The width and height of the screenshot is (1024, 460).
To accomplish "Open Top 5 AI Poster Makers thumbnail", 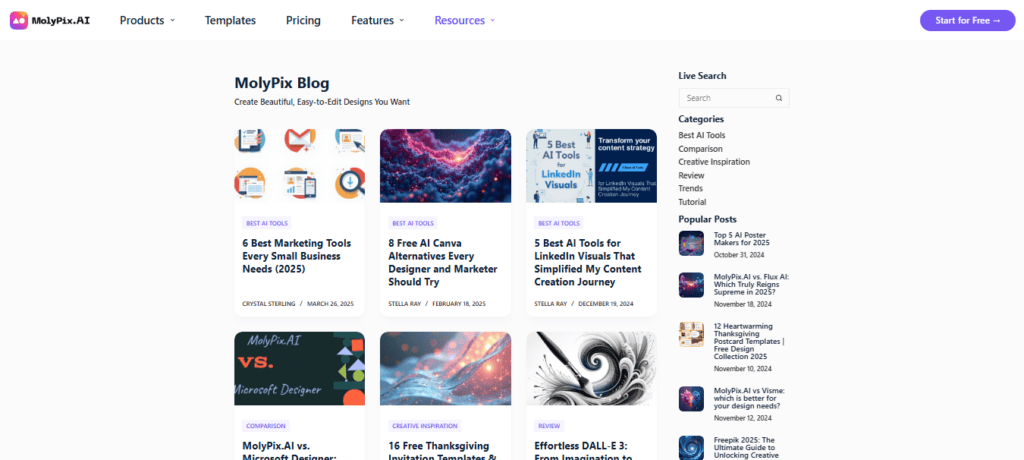I will [691, 243].
